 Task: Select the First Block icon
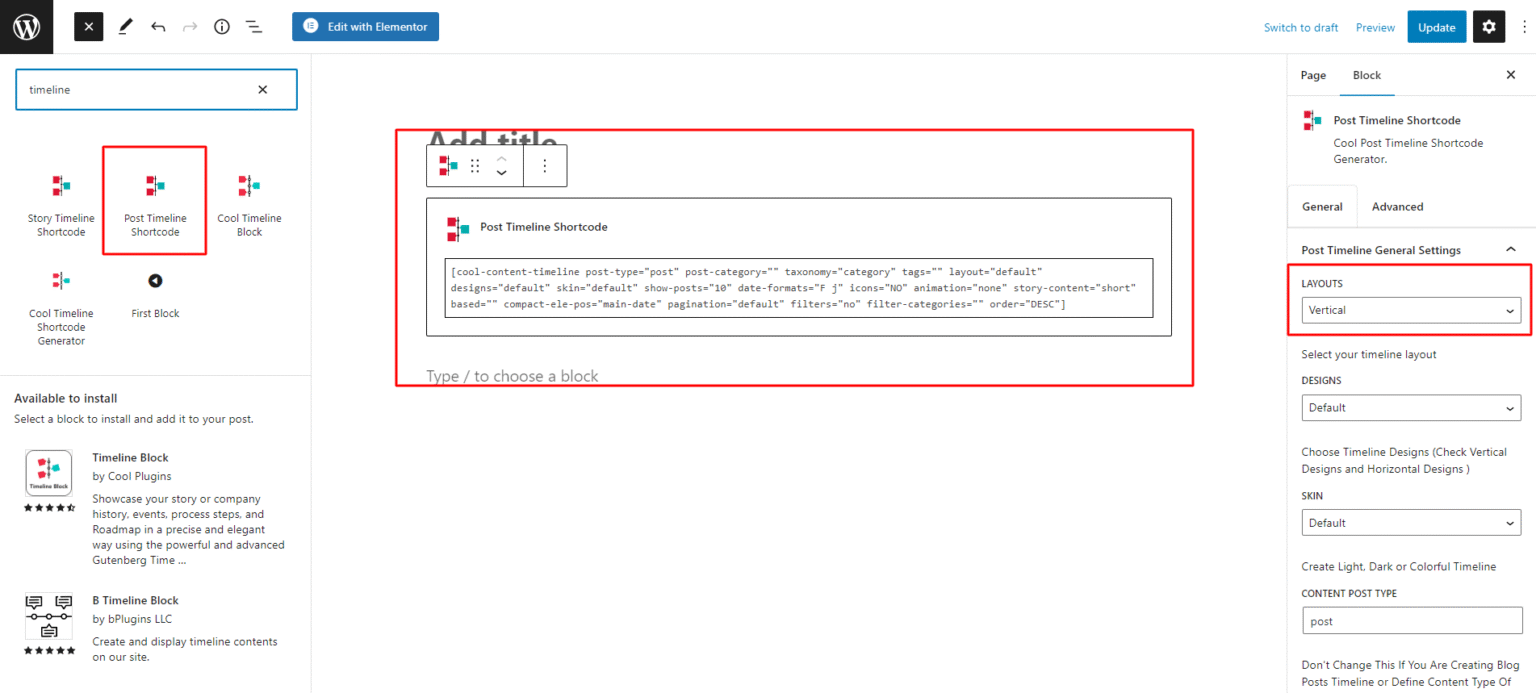154,283
